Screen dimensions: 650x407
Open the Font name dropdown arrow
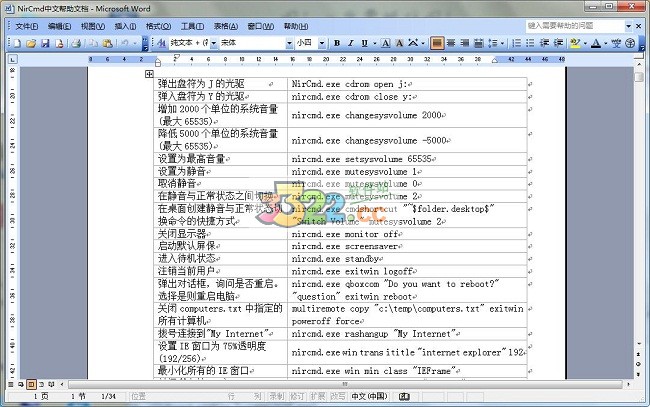click(x=289, y=43)
